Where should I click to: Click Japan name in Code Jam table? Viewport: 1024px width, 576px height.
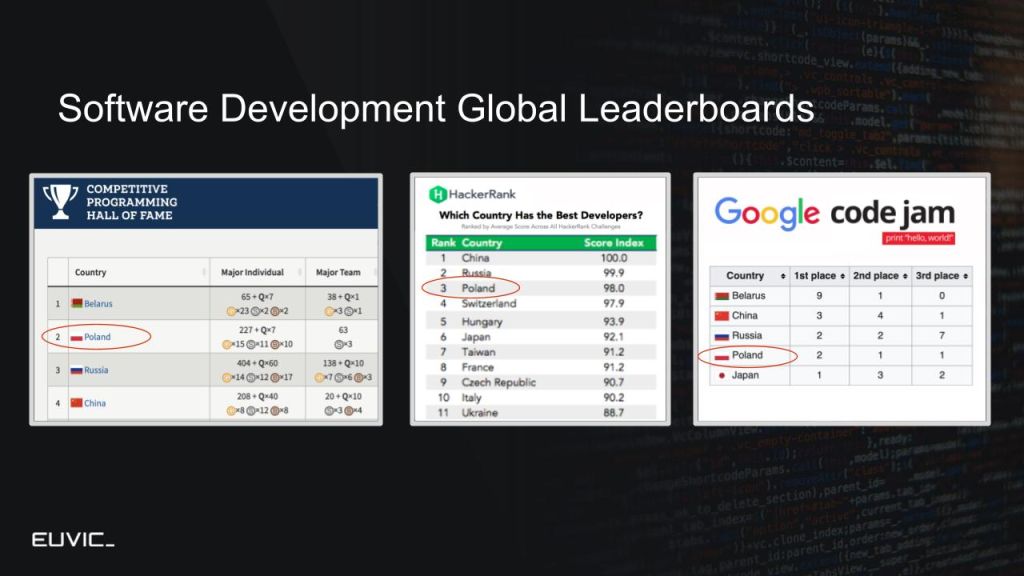tap(745, 376)
